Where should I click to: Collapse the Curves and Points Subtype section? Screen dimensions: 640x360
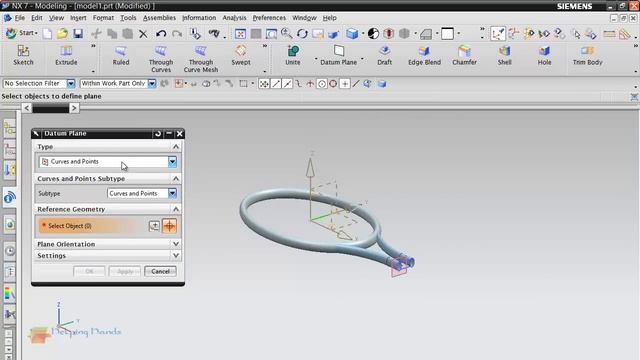coord(176,179)
